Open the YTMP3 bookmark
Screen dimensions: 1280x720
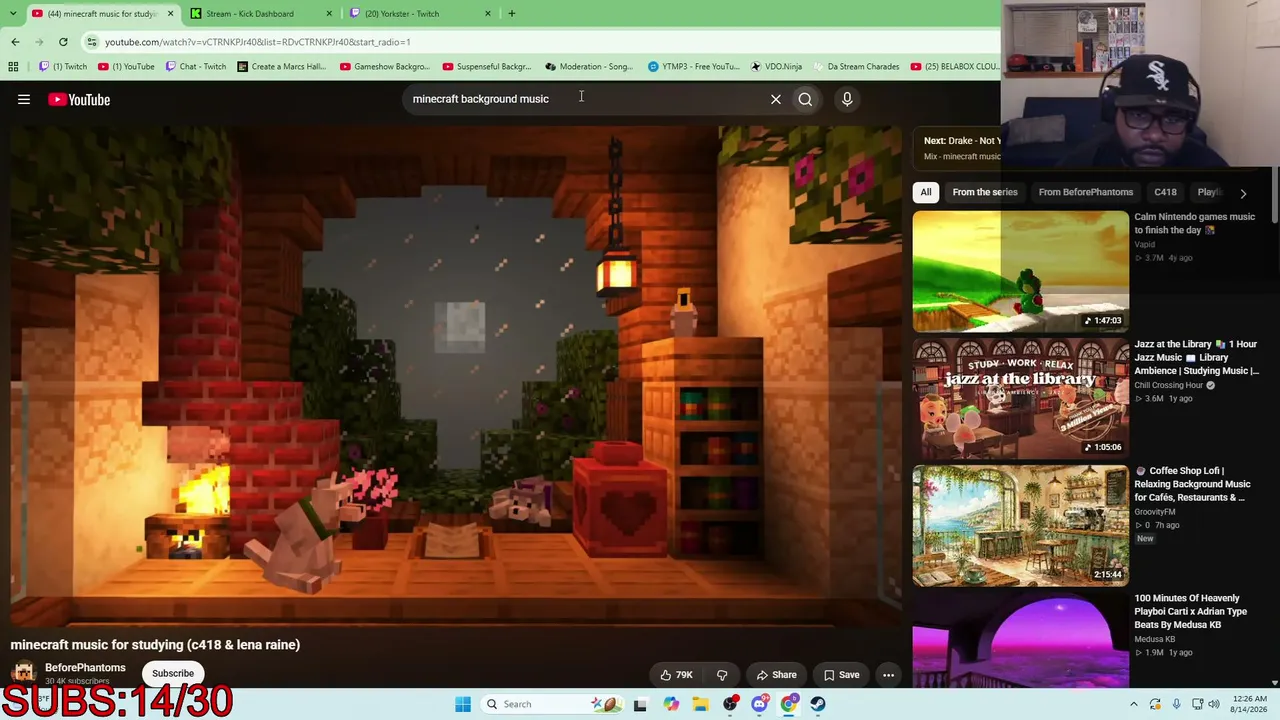pyautogui.click(x=693, y=67)
